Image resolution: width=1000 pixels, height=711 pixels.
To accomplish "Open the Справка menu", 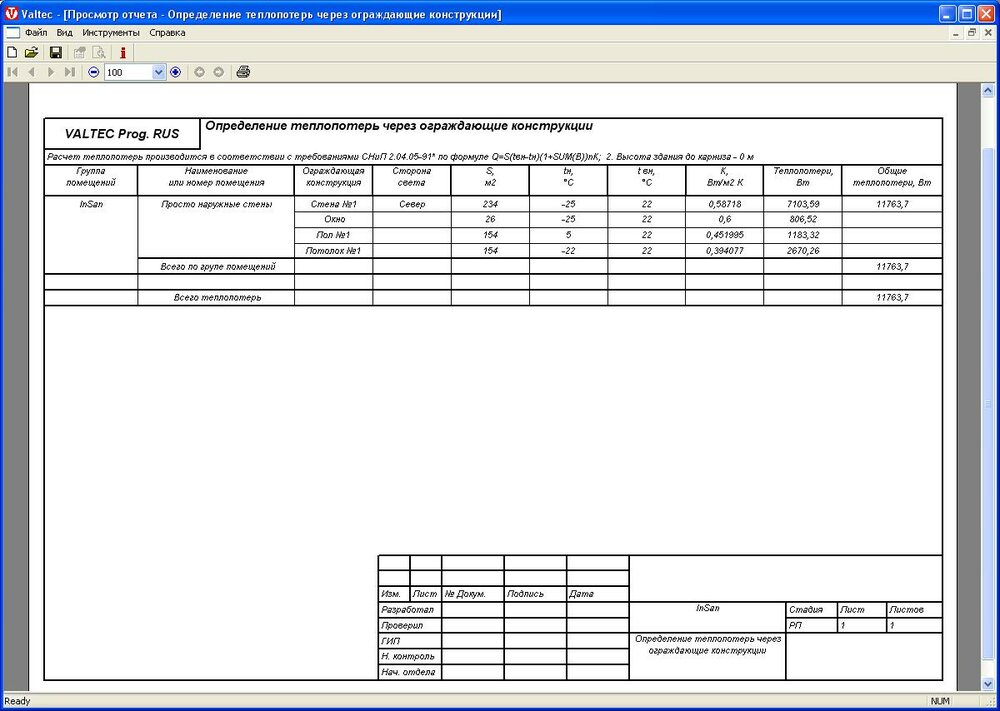I will (x=167, y=33).
